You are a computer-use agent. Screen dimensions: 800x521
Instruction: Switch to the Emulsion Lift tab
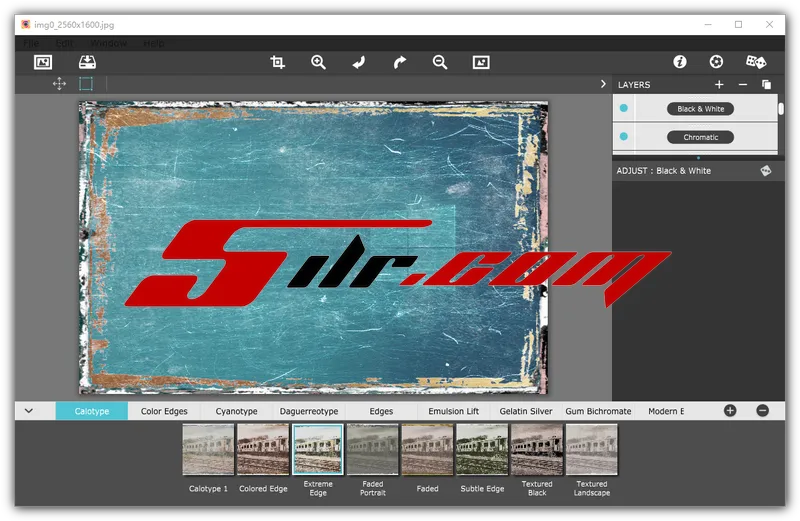pos(454,411)
